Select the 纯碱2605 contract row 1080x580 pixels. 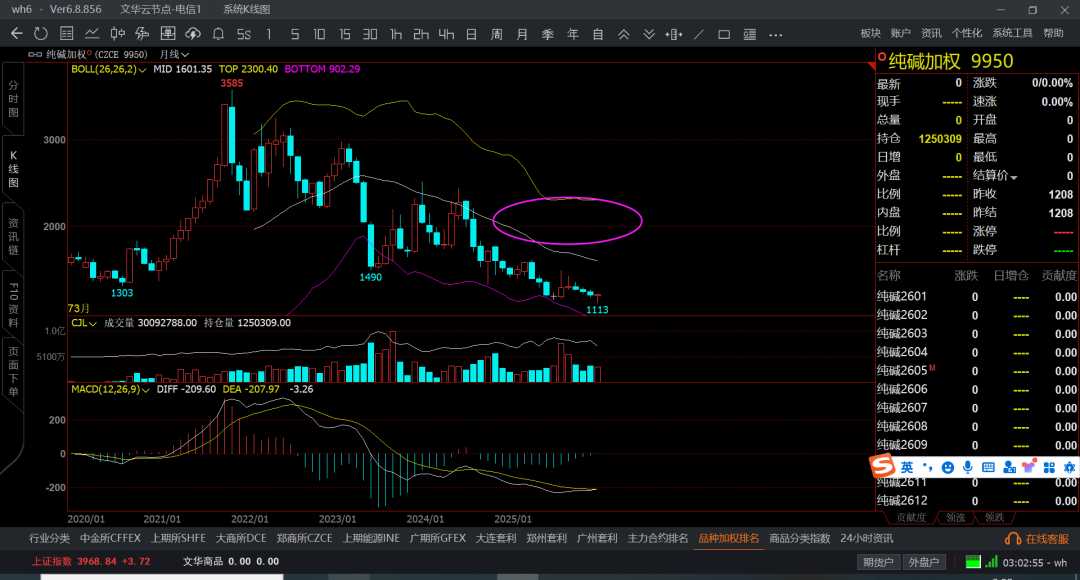977,371
